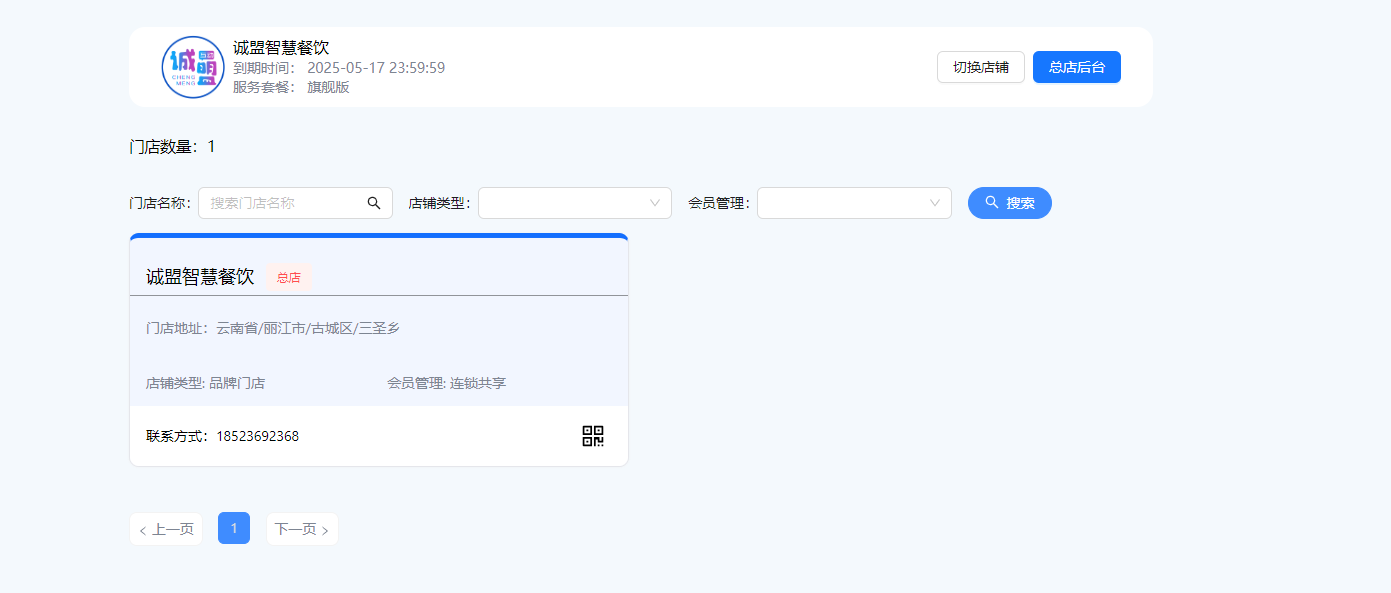1391x593 pixels.
Task: Expand the 店铺类型 filter dropdown
Action: (x=574, y=203)
